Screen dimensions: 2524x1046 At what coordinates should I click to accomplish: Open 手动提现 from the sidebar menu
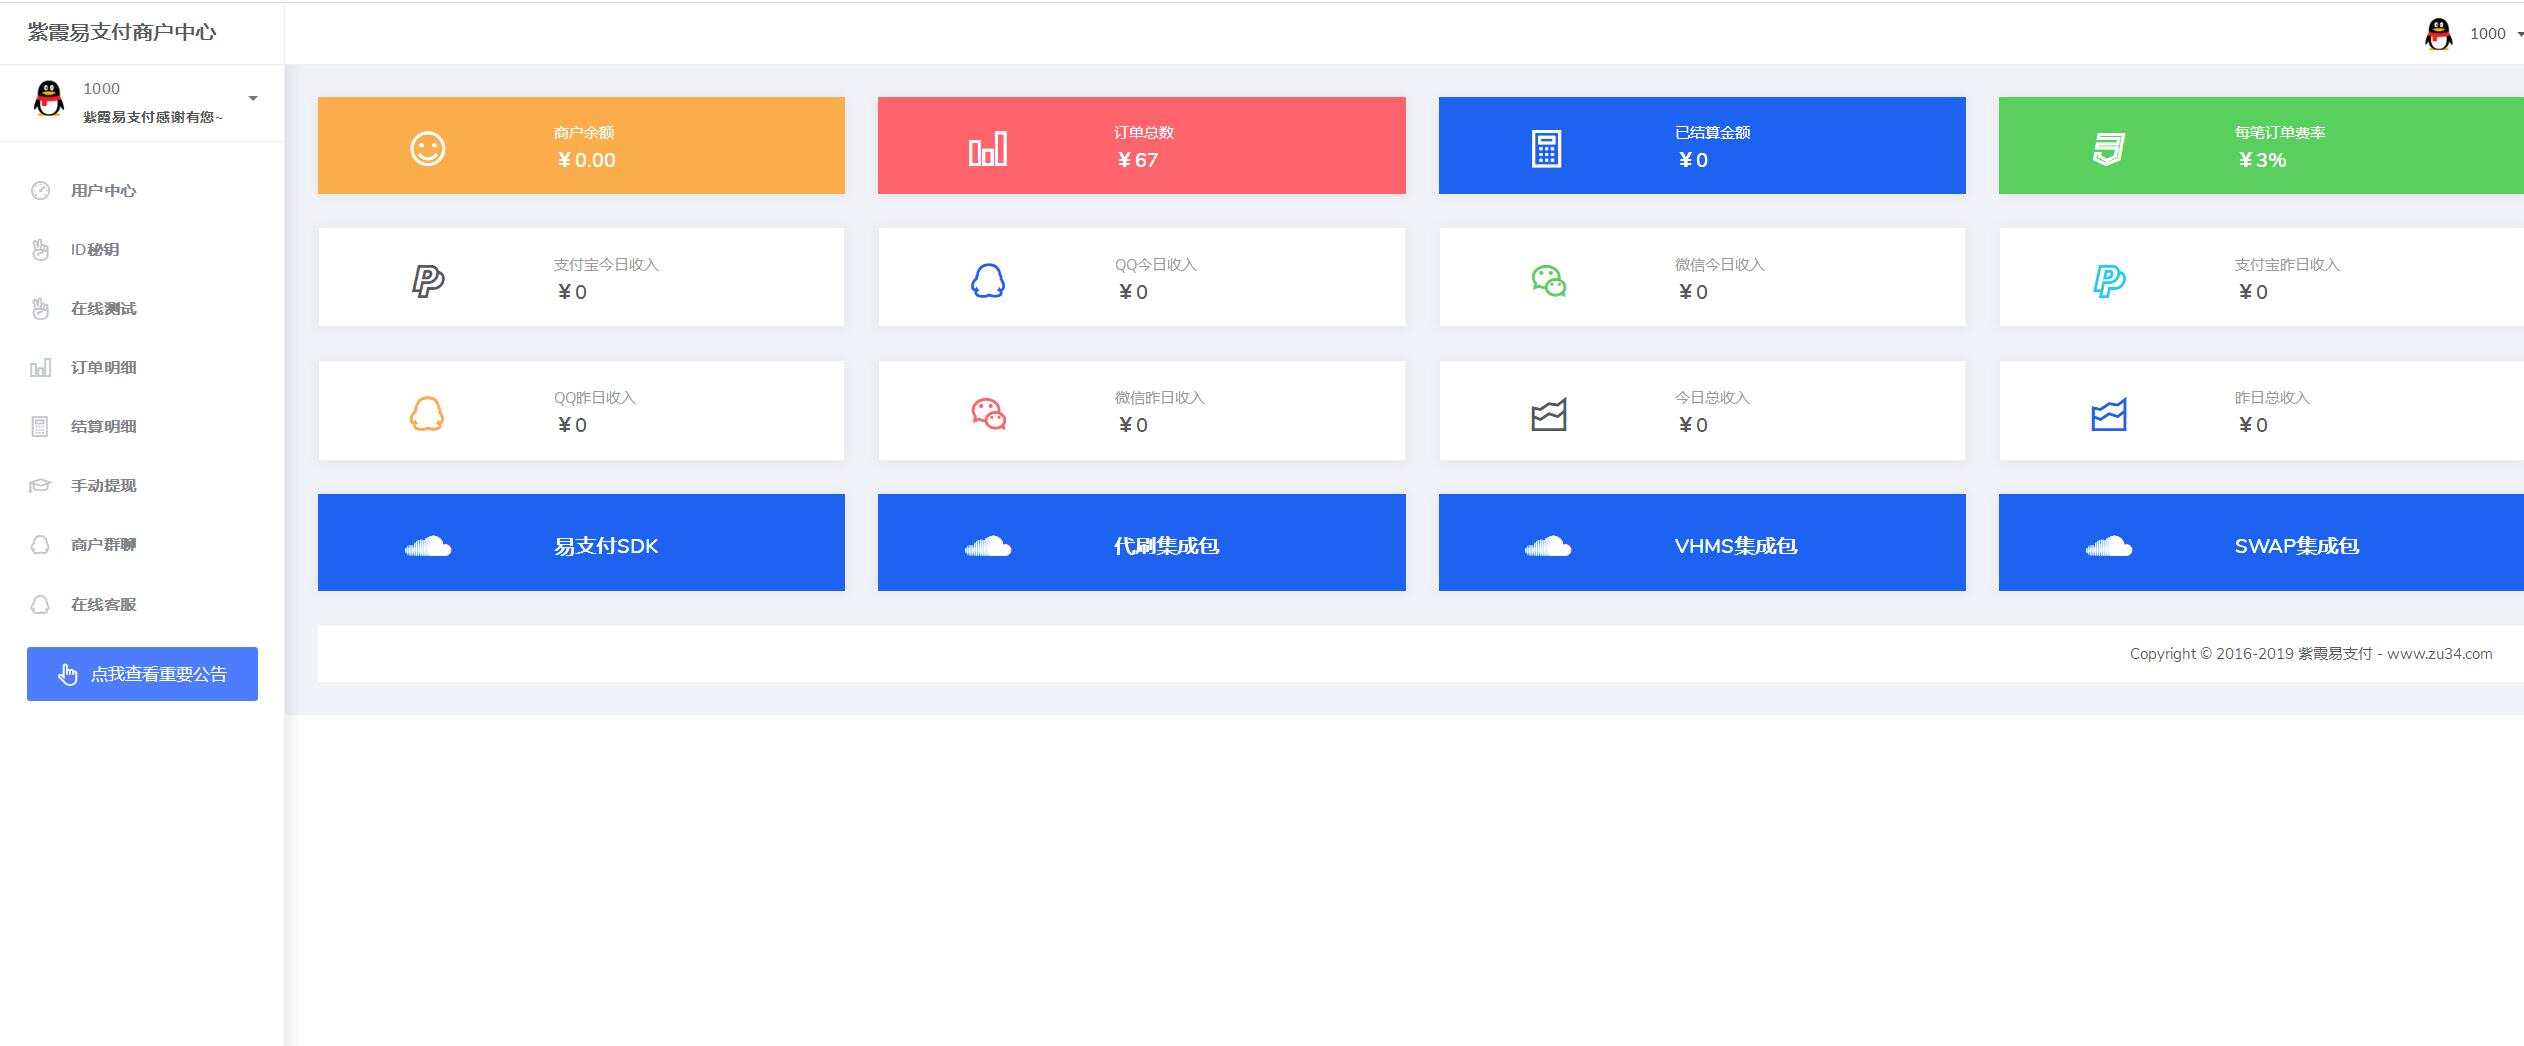click(x=103, y=486)
